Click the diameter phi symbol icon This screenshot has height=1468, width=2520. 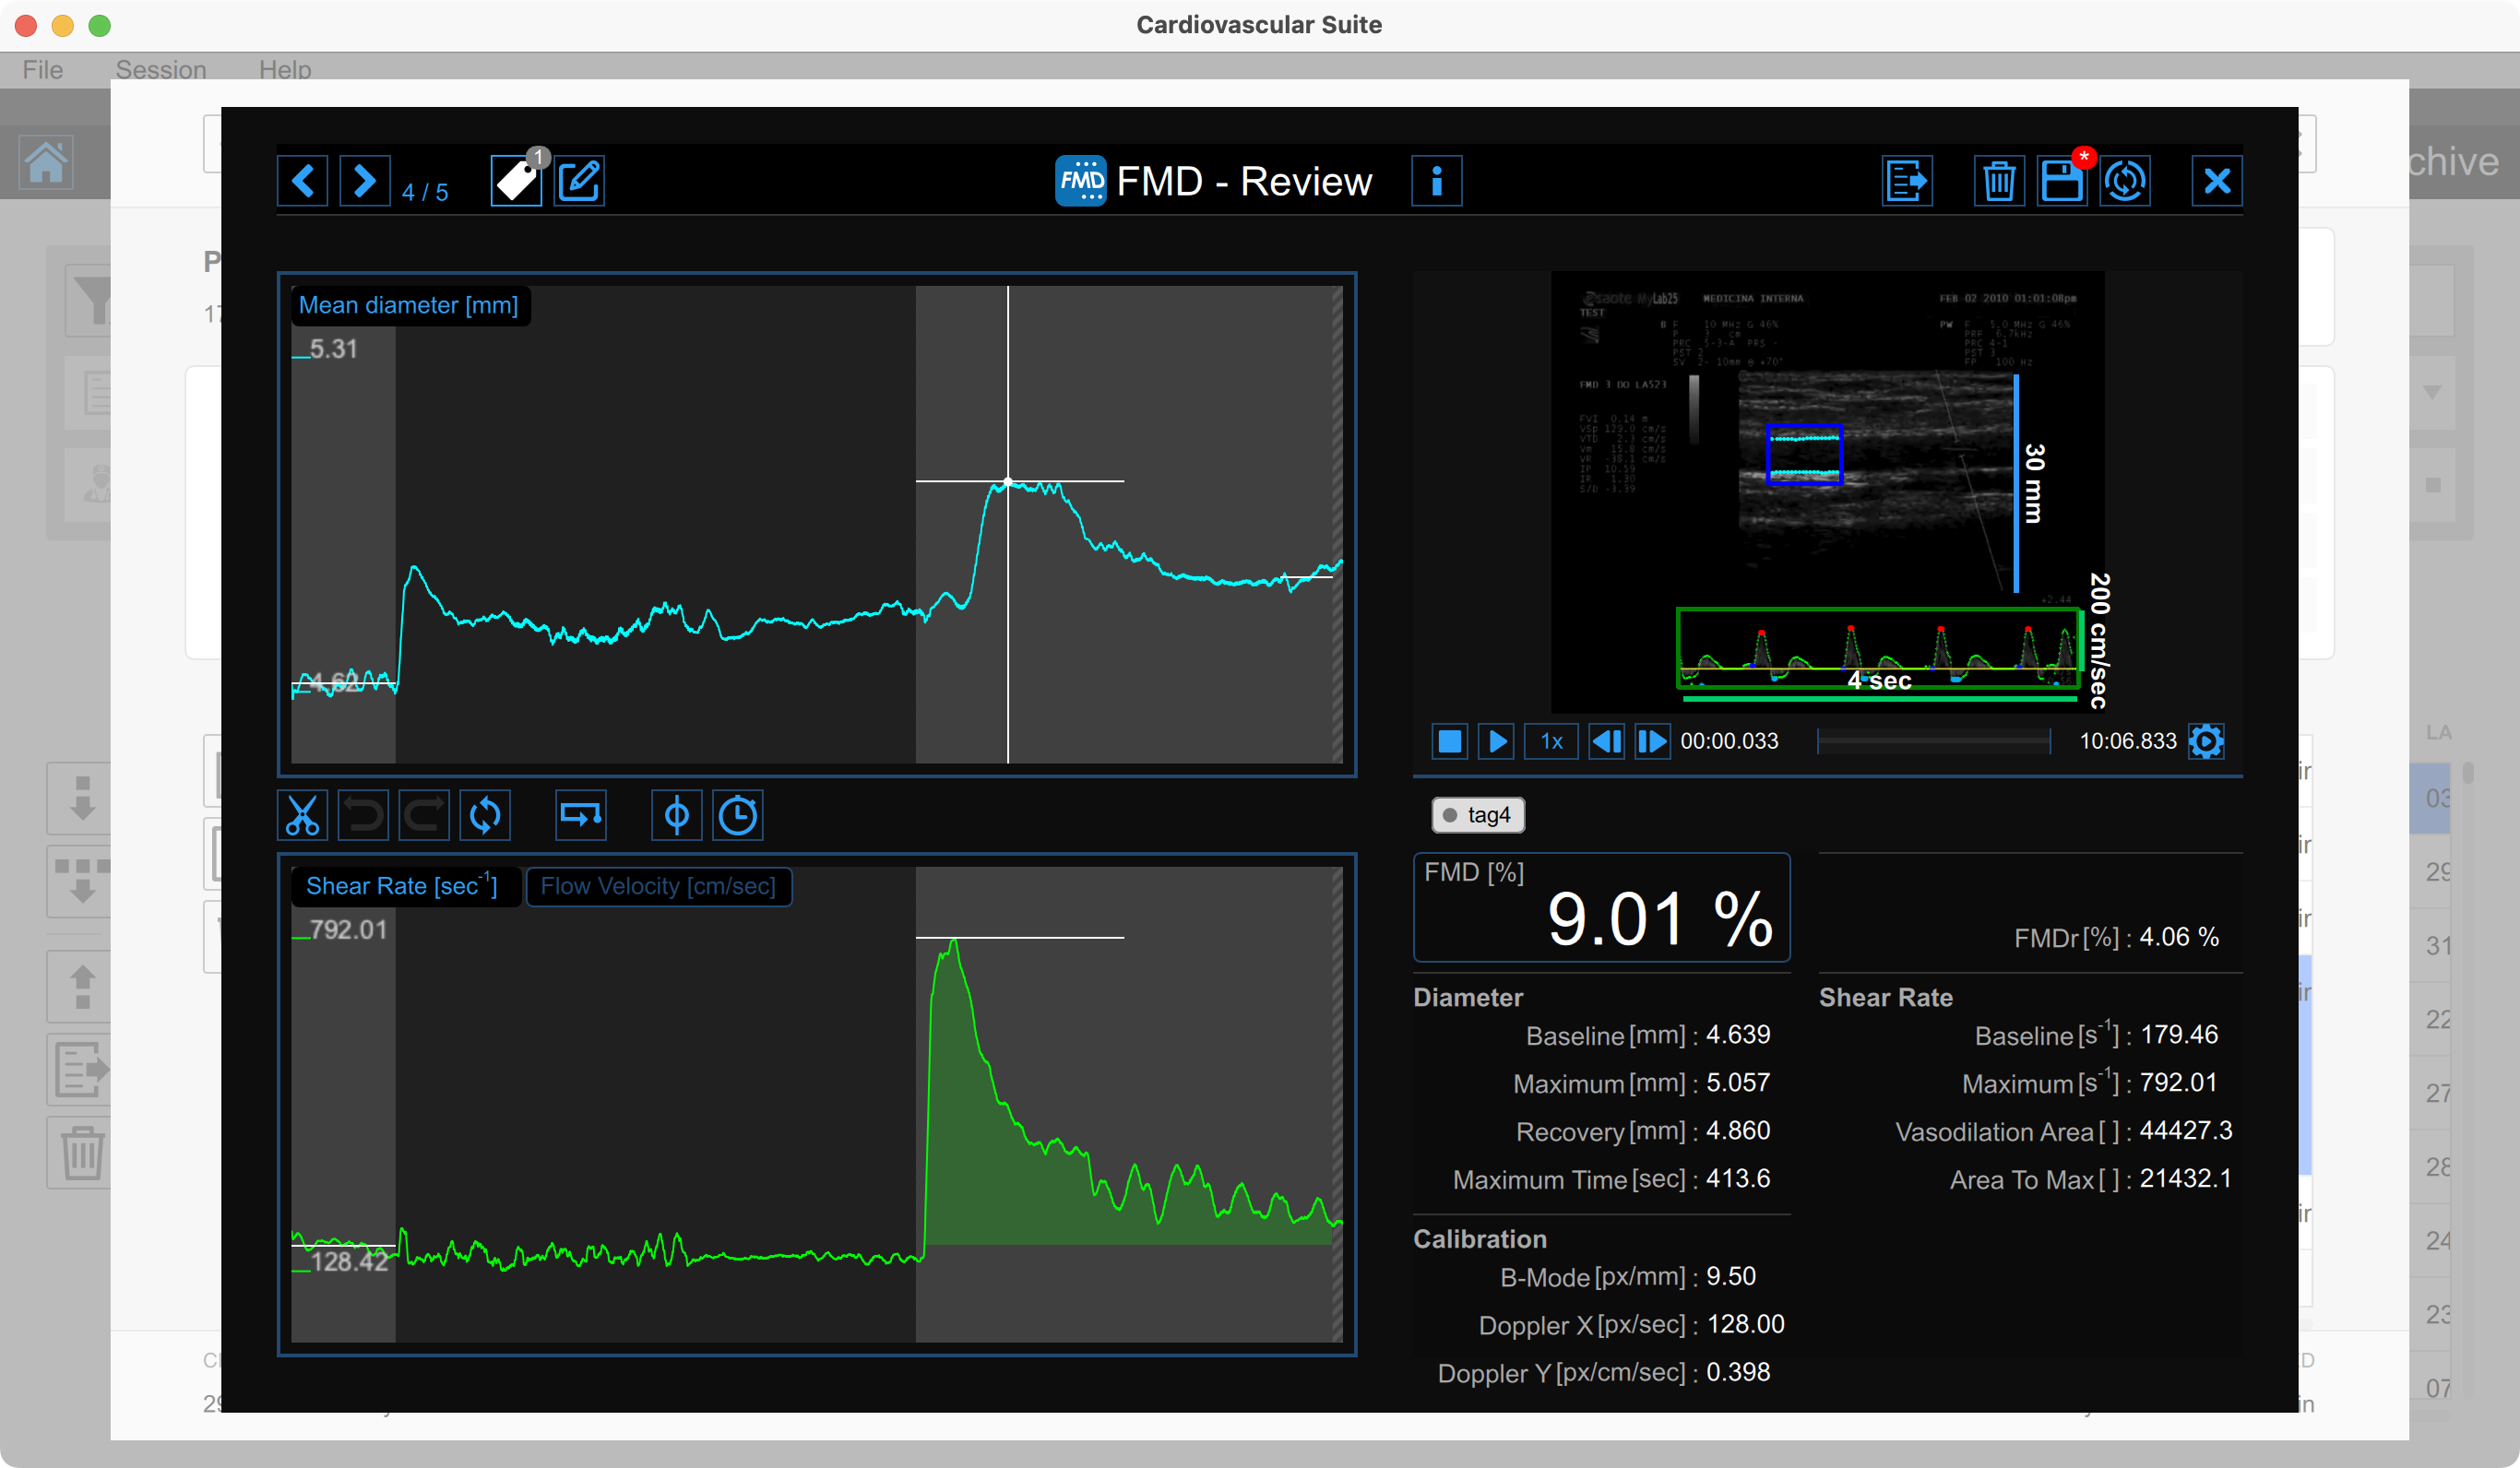[x=676, y=816]
